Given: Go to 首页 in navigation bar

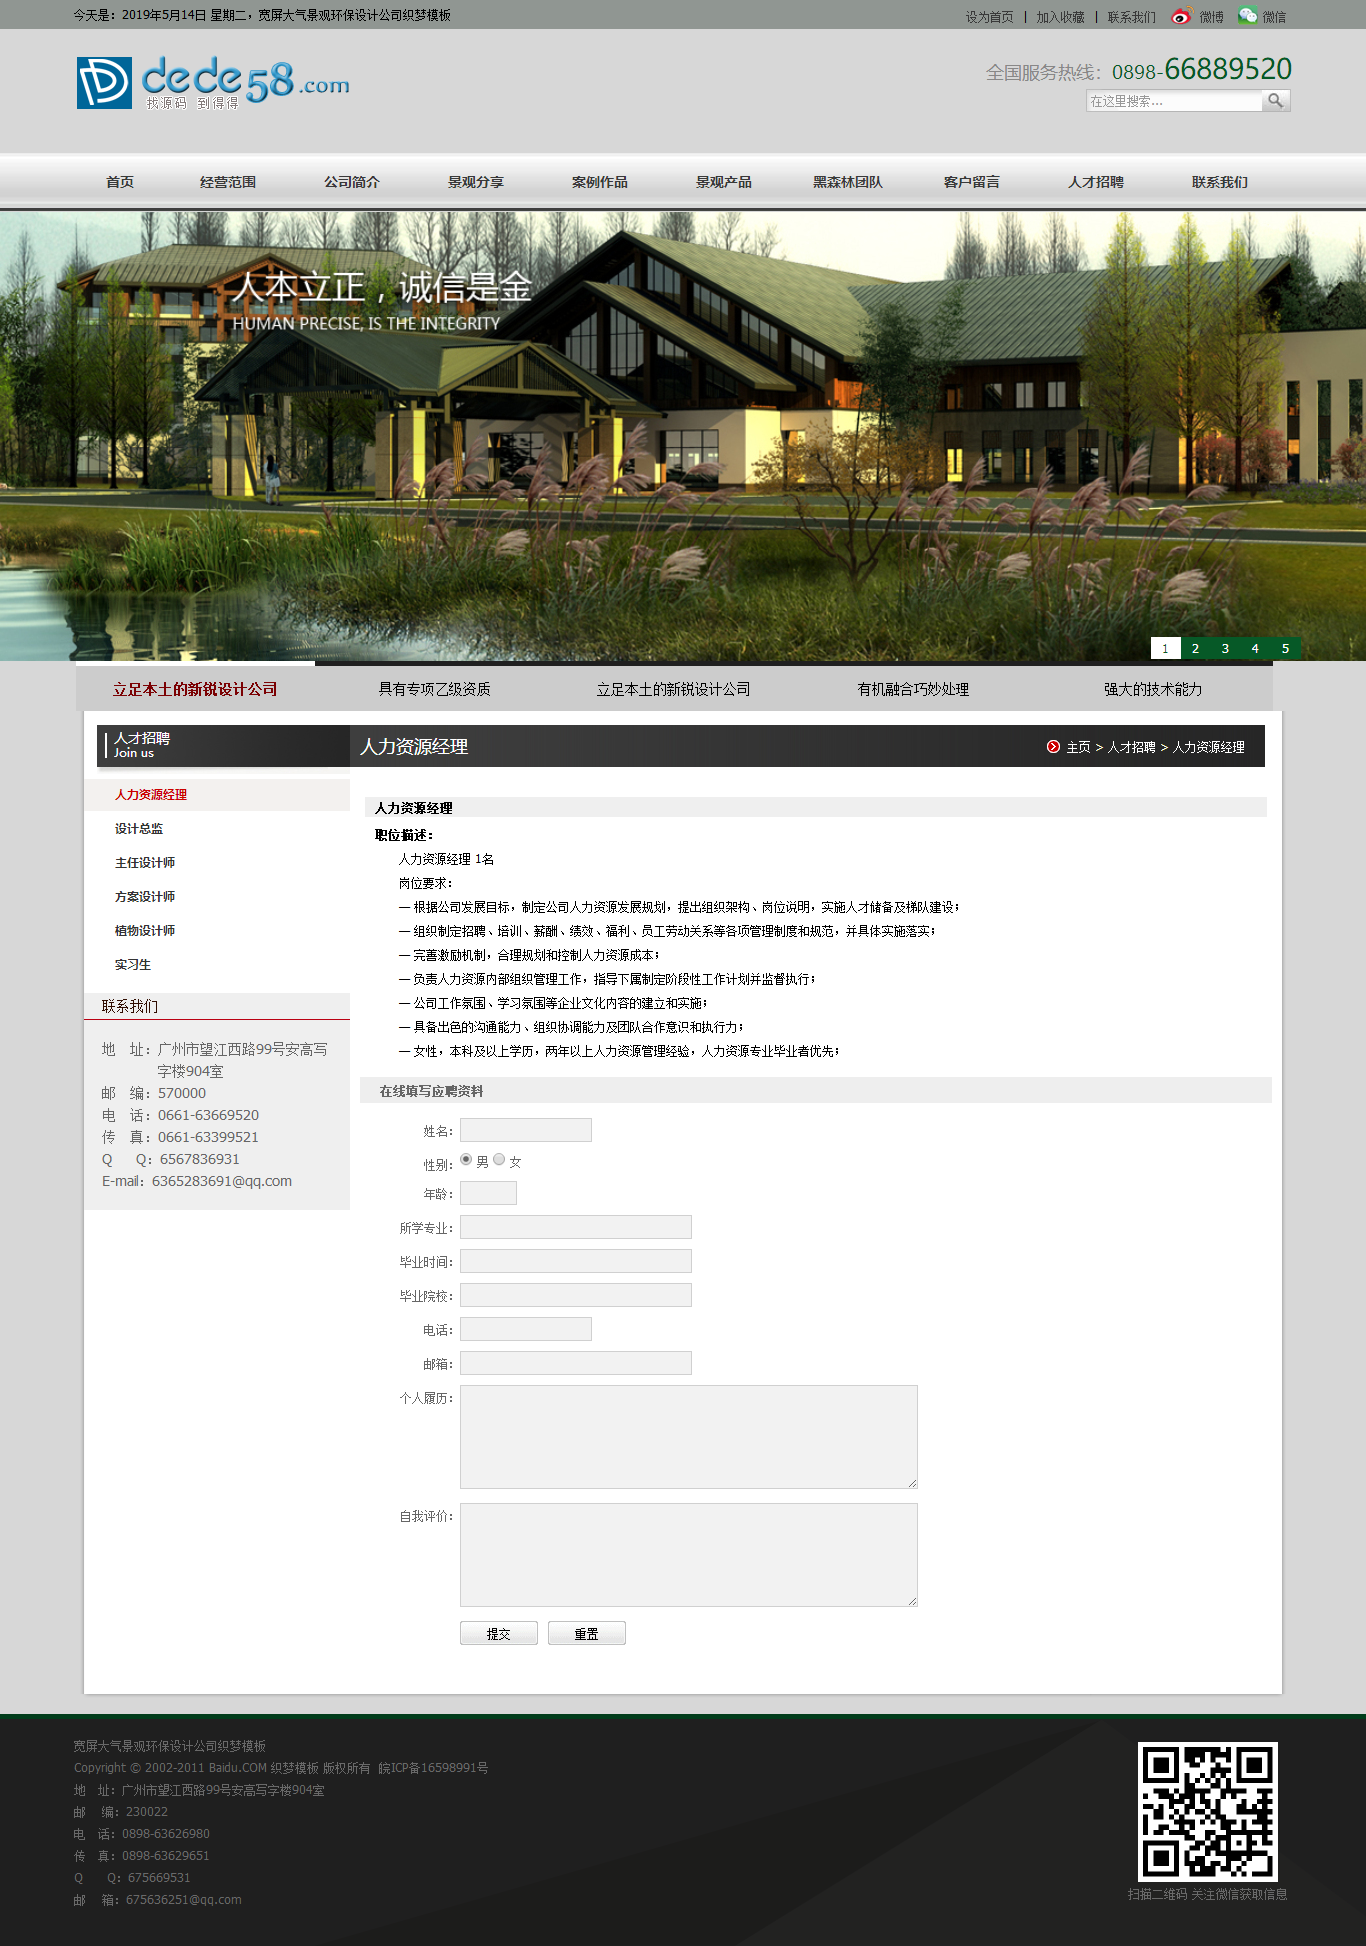Looking at the screenshot, I should (120, 181).
